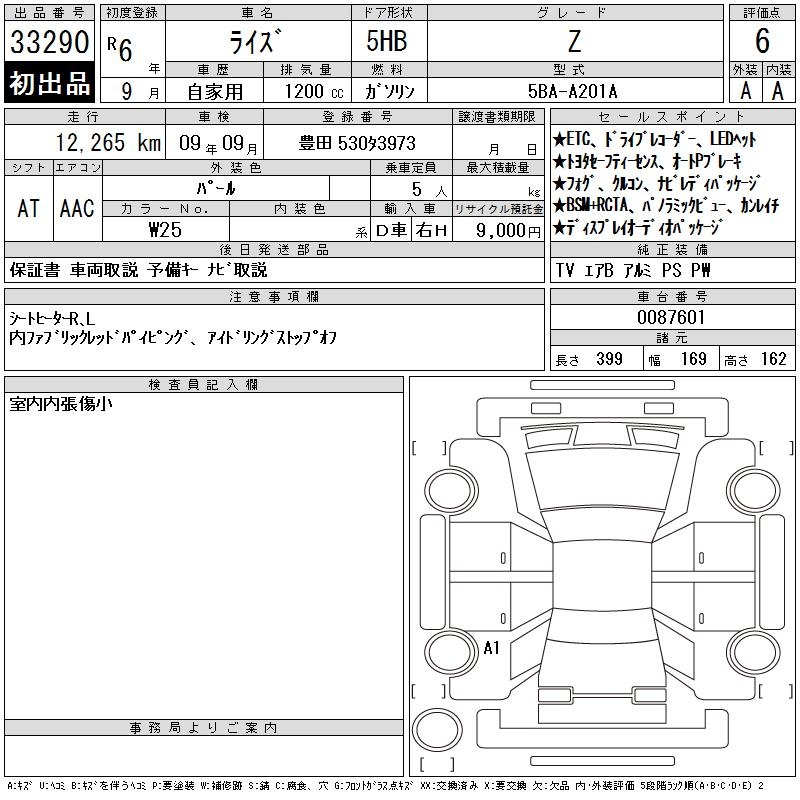Click the roof panel in car diagram
800x800 pixels.
pyautogui.click(x=602, y=575)
